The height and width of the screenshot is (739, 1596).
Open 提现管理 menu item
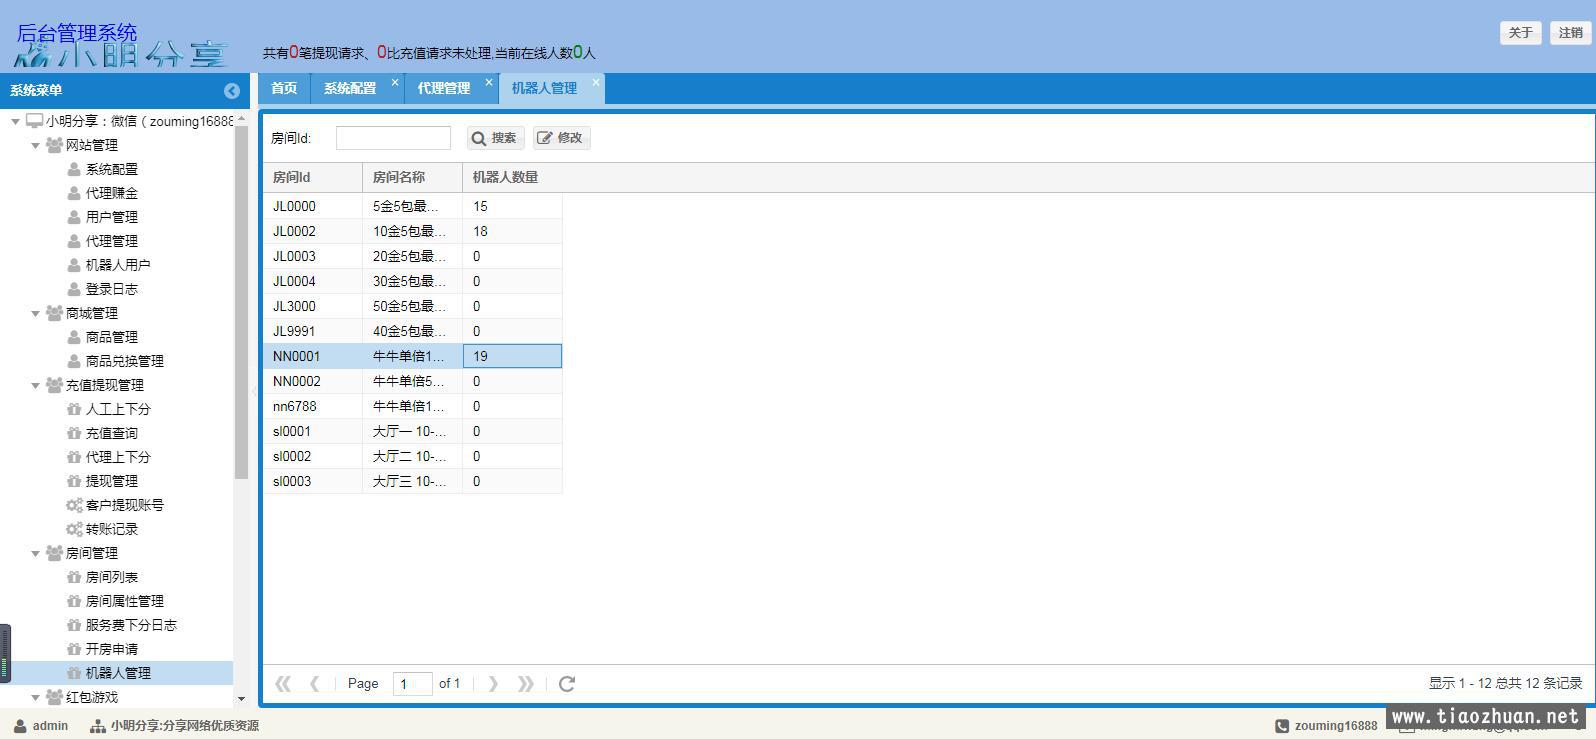coord(112,481)
